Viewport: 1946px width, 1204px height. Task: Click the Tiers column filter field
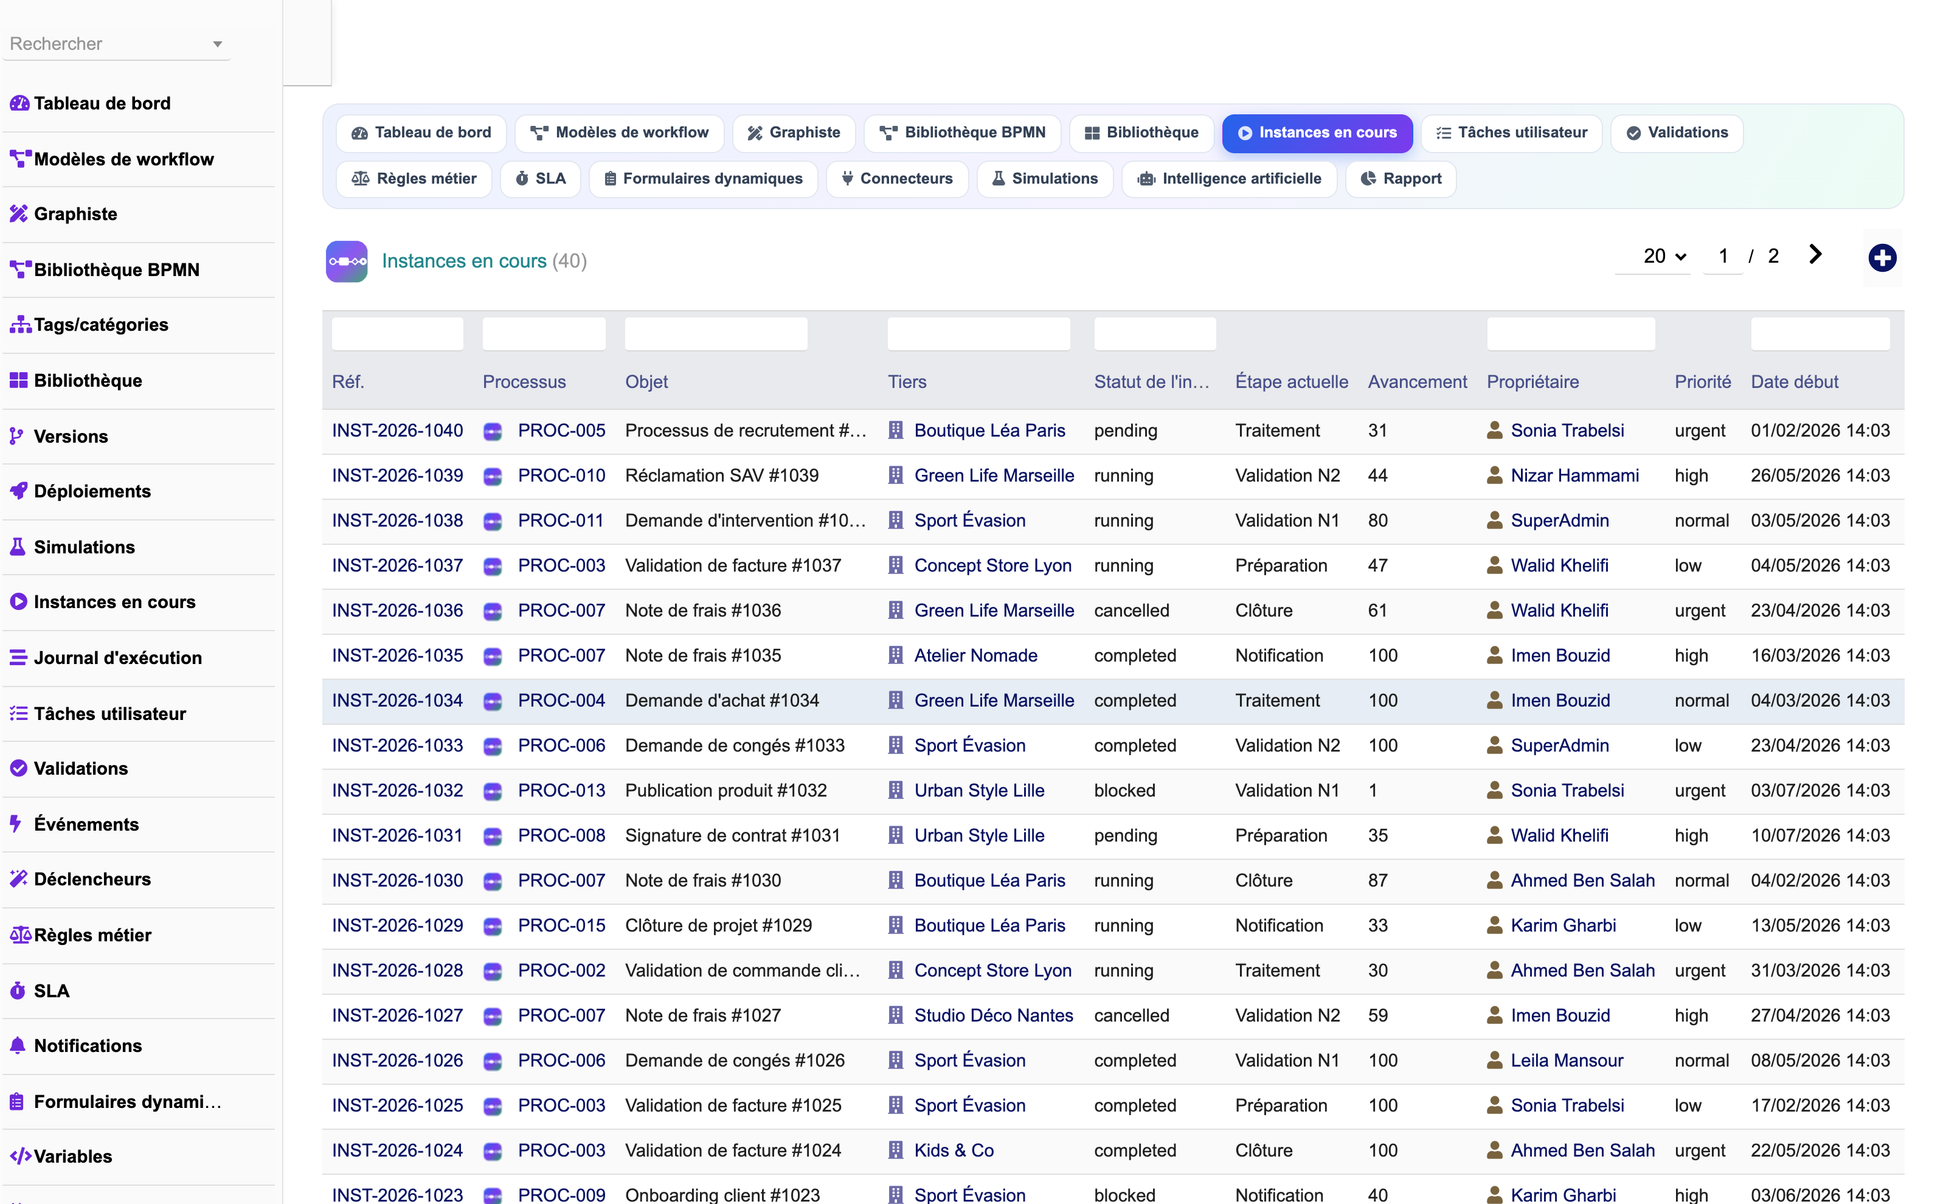[x=978, y=334]
